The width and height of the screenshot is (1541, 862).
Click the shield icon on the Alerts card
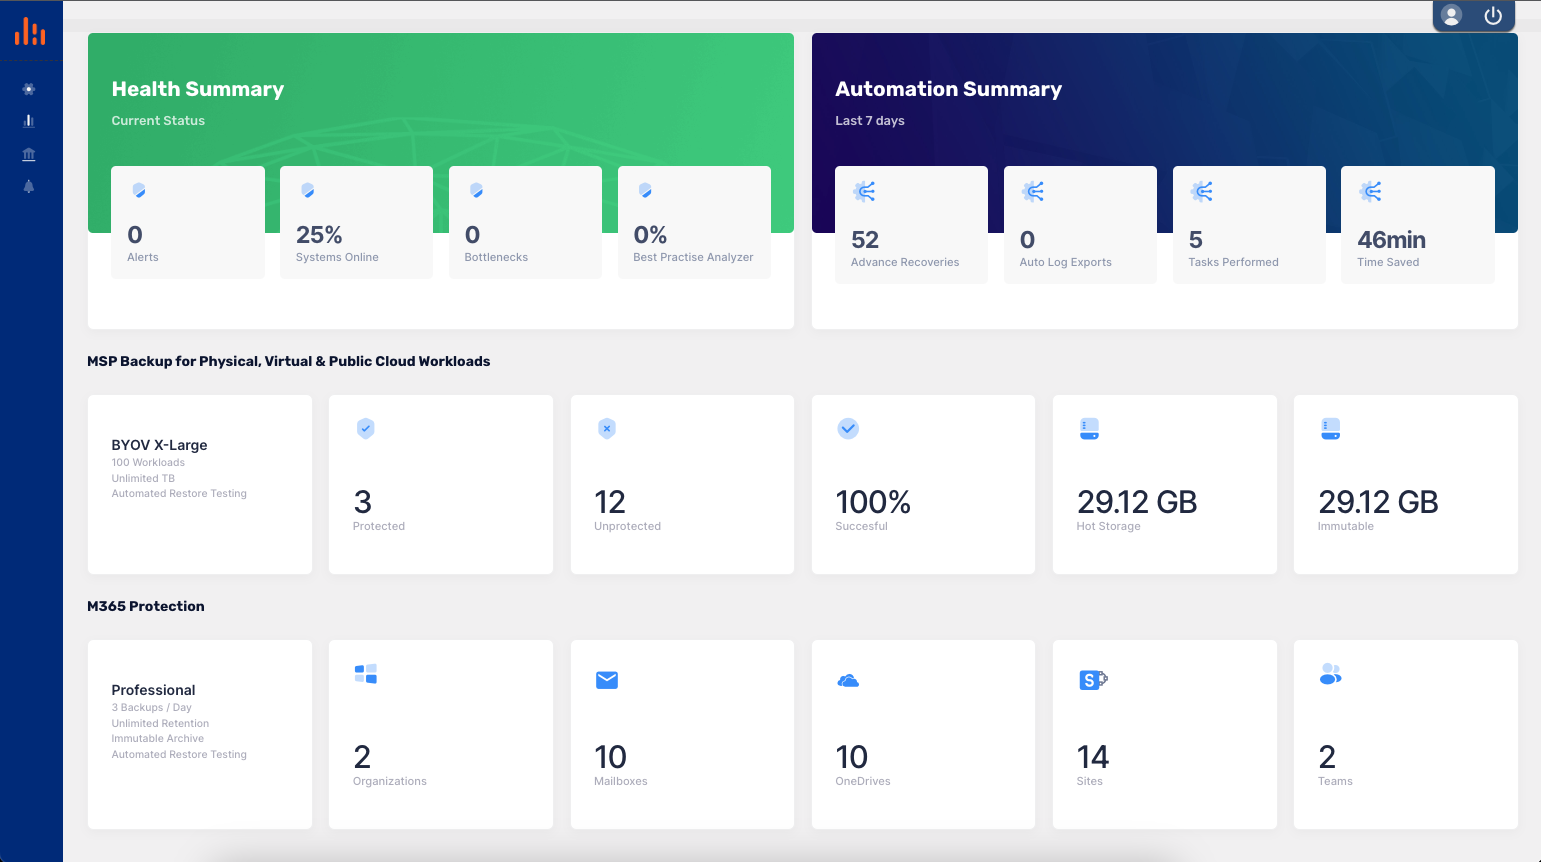pos(139,190)
